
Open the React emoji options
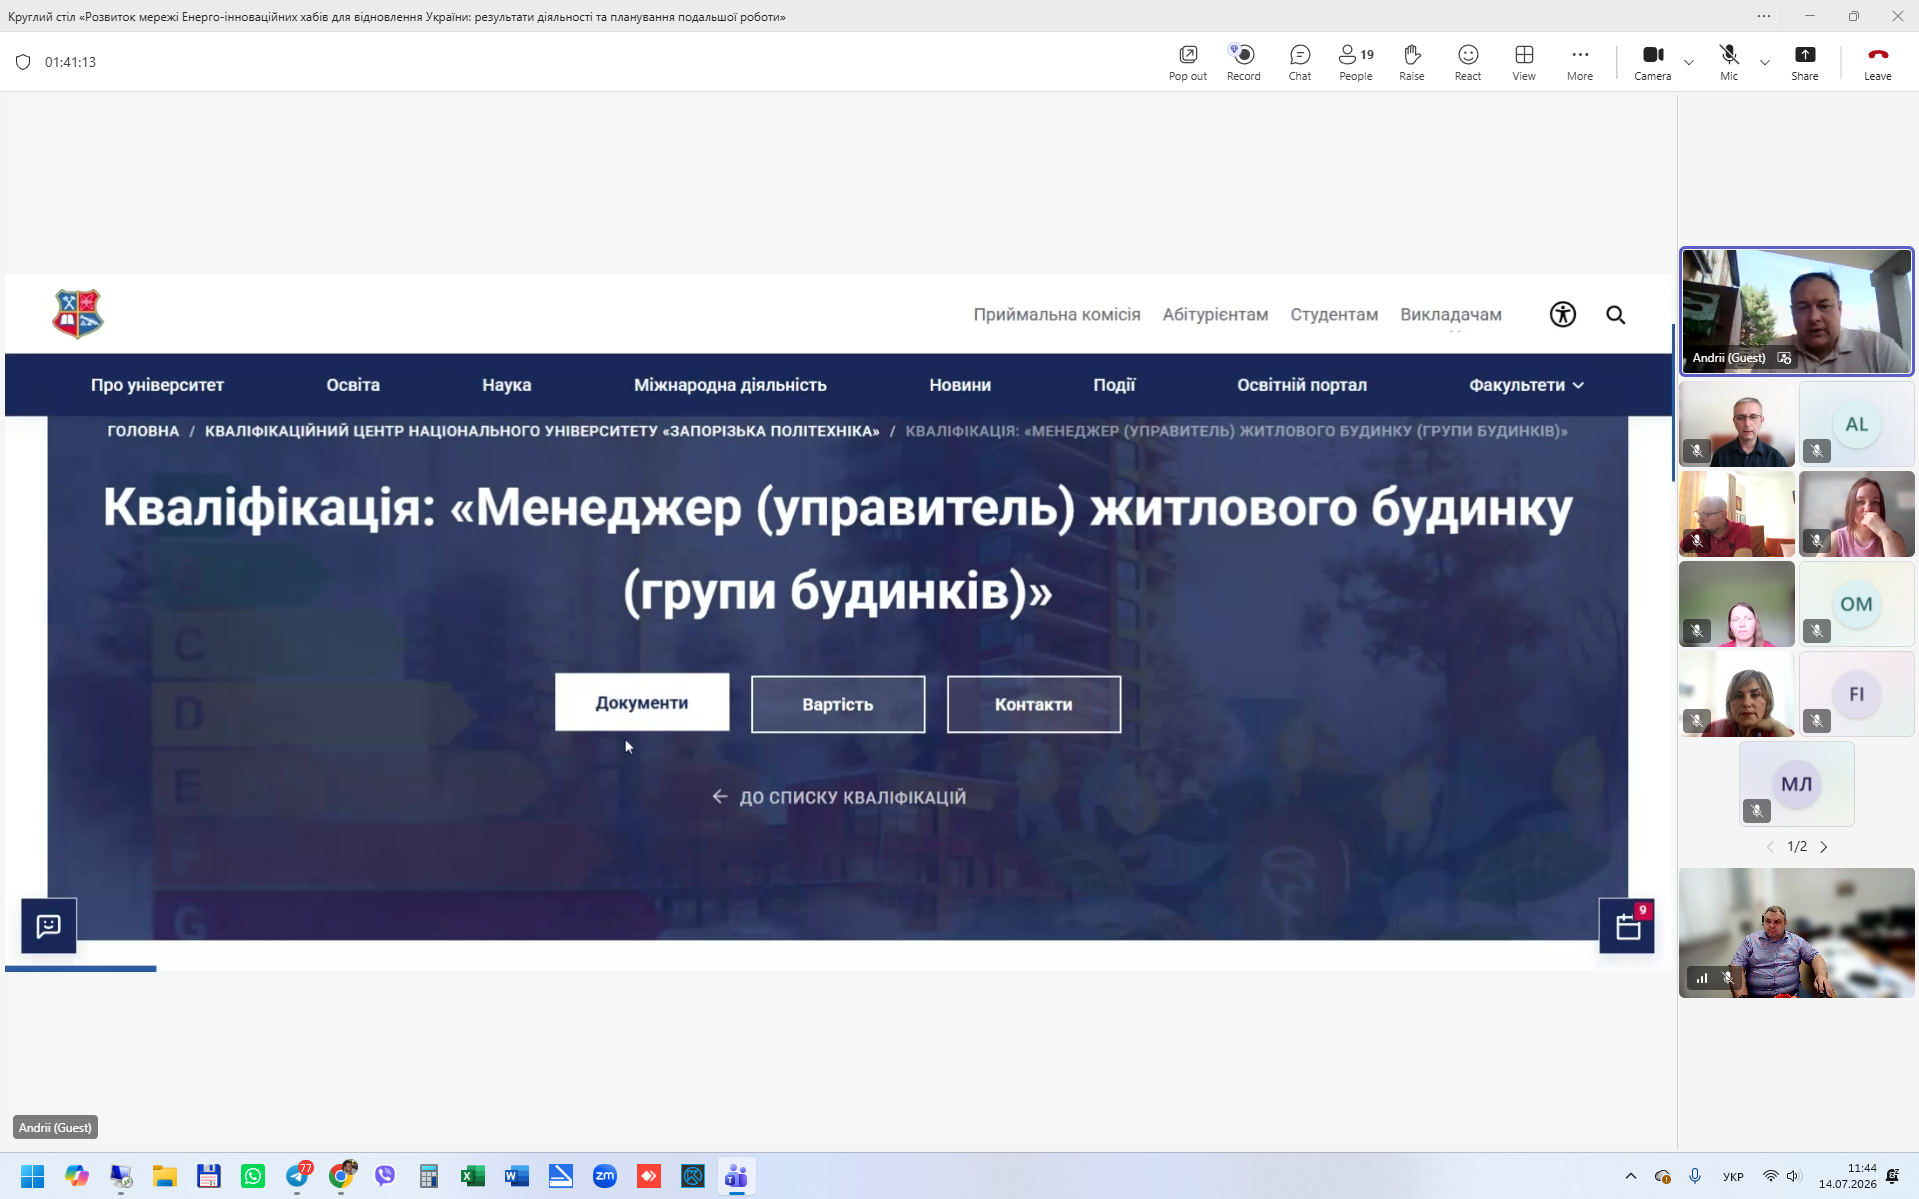tap(1467, 62)
